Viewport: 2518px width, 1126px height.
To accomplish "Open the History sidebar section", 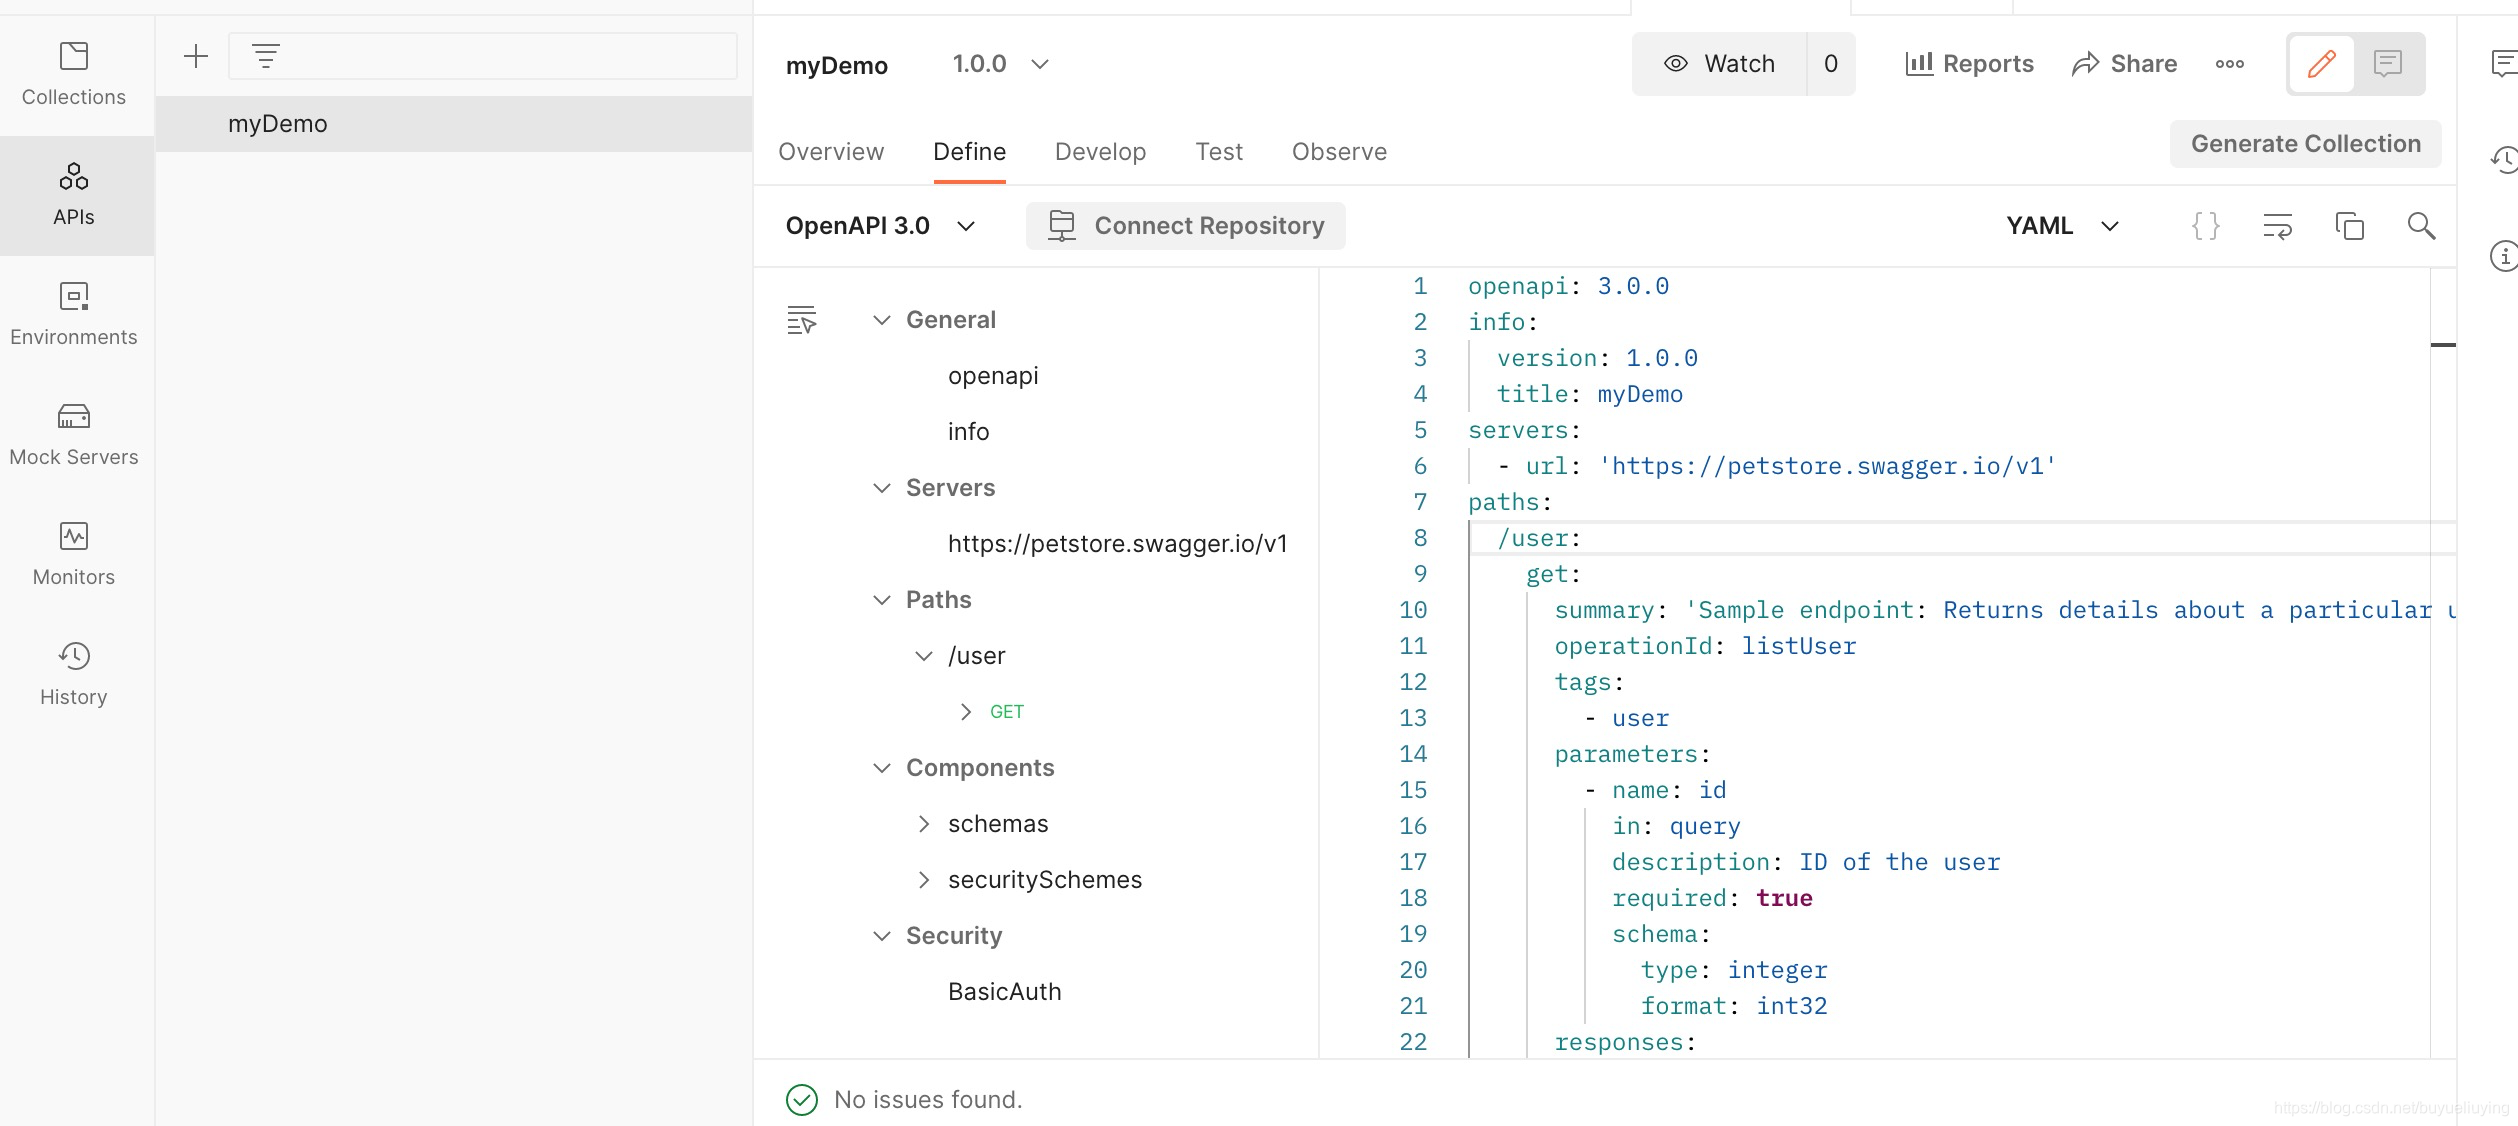I will click(74, 675).
